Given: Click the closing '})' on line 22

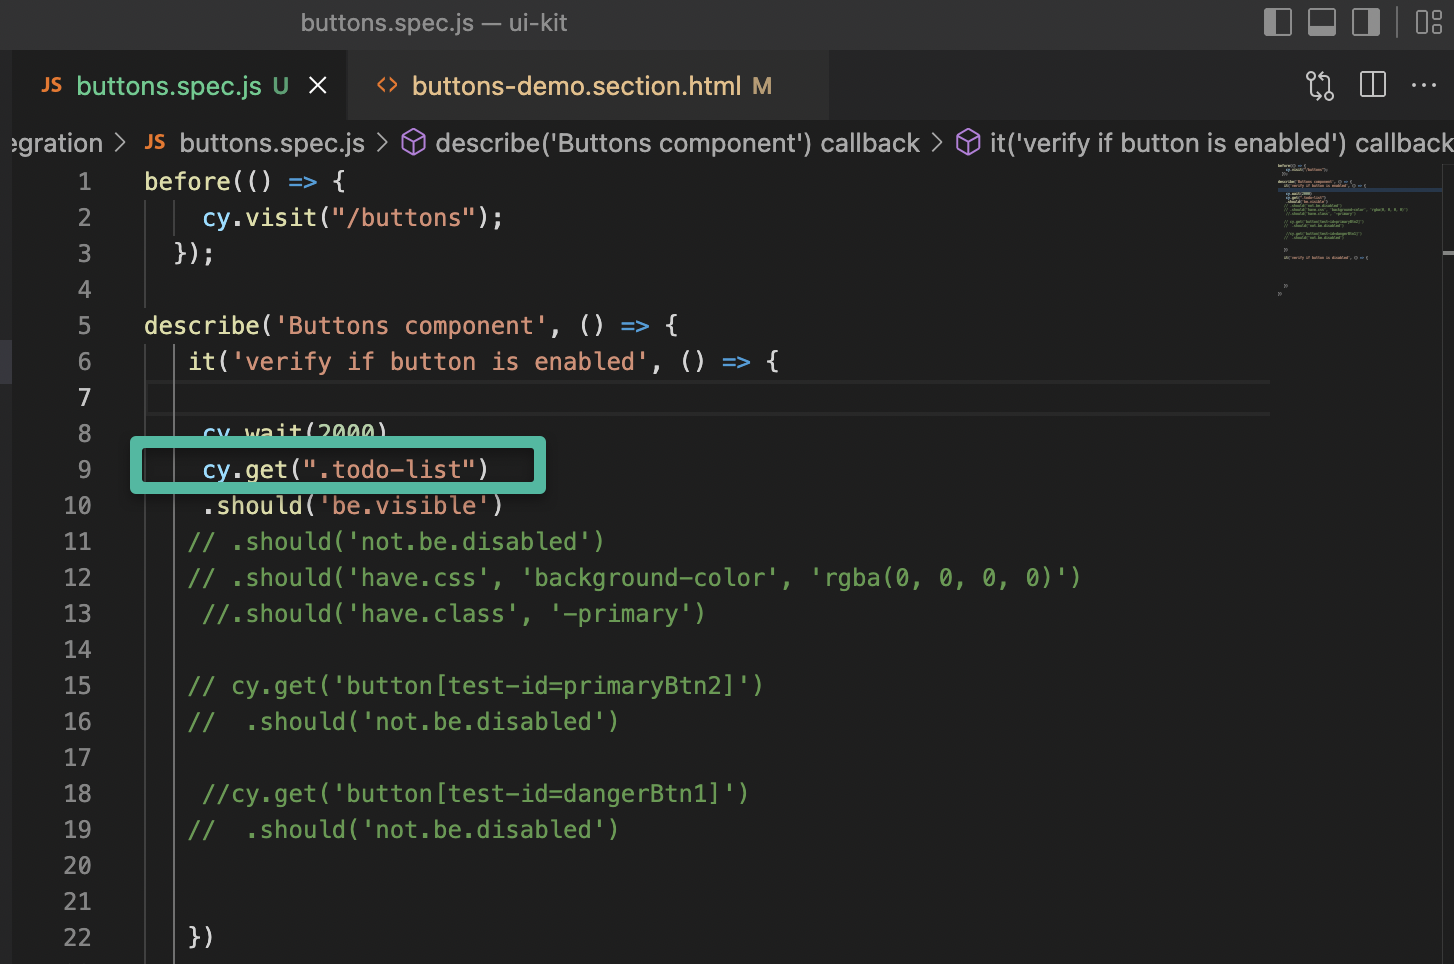Looking at the screenshot, I should [201, 938].
